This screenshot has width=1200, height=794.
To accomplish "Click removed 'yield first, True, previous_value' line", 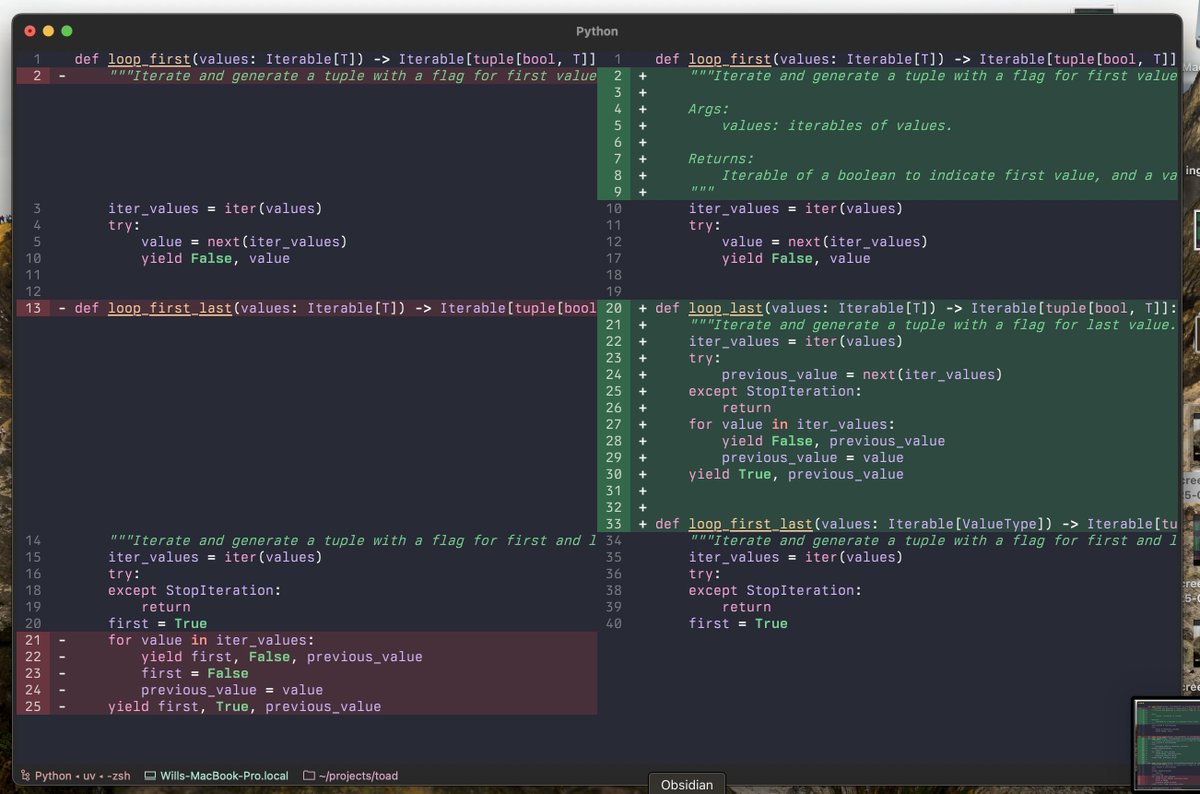I will (244, 707).
